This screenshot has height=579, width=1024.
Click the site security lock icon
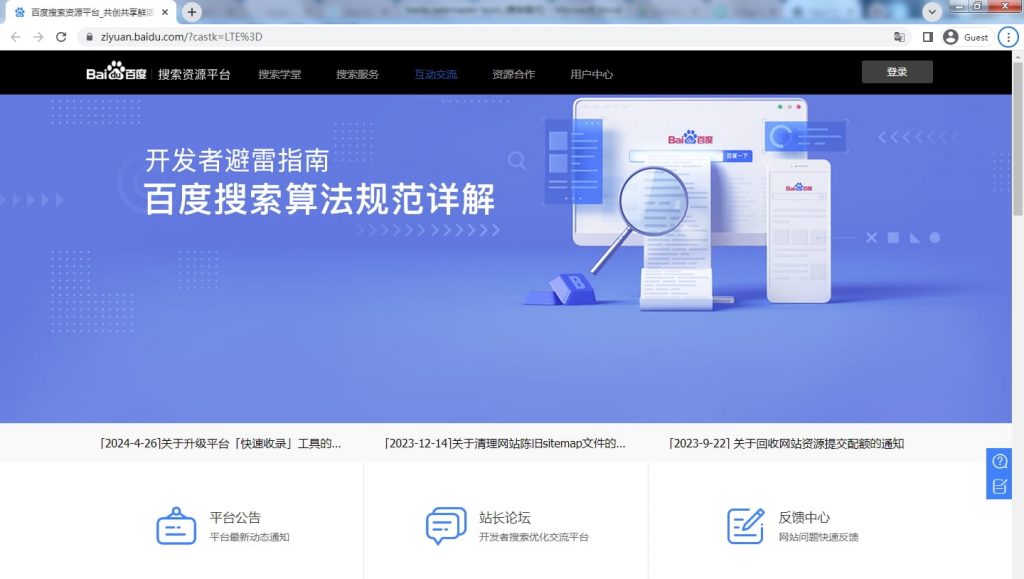click(89, 36)
